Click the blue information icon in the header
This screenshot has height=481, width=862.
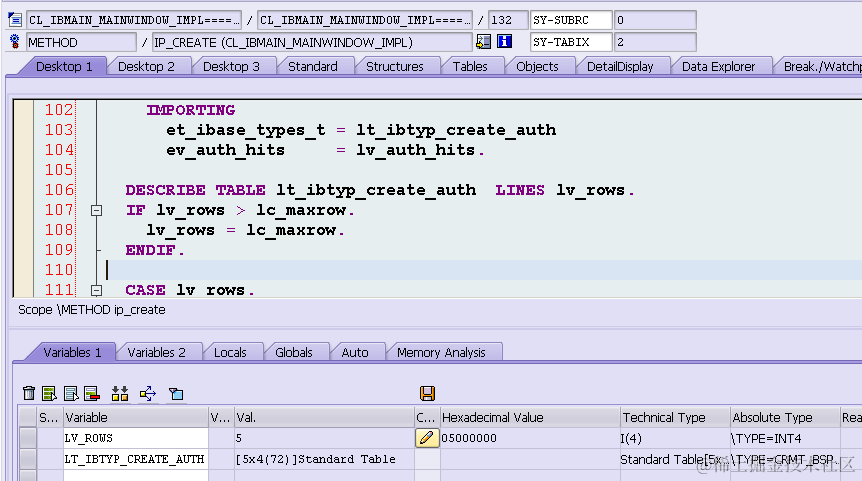pyautogui.click(x=504, y=41)
